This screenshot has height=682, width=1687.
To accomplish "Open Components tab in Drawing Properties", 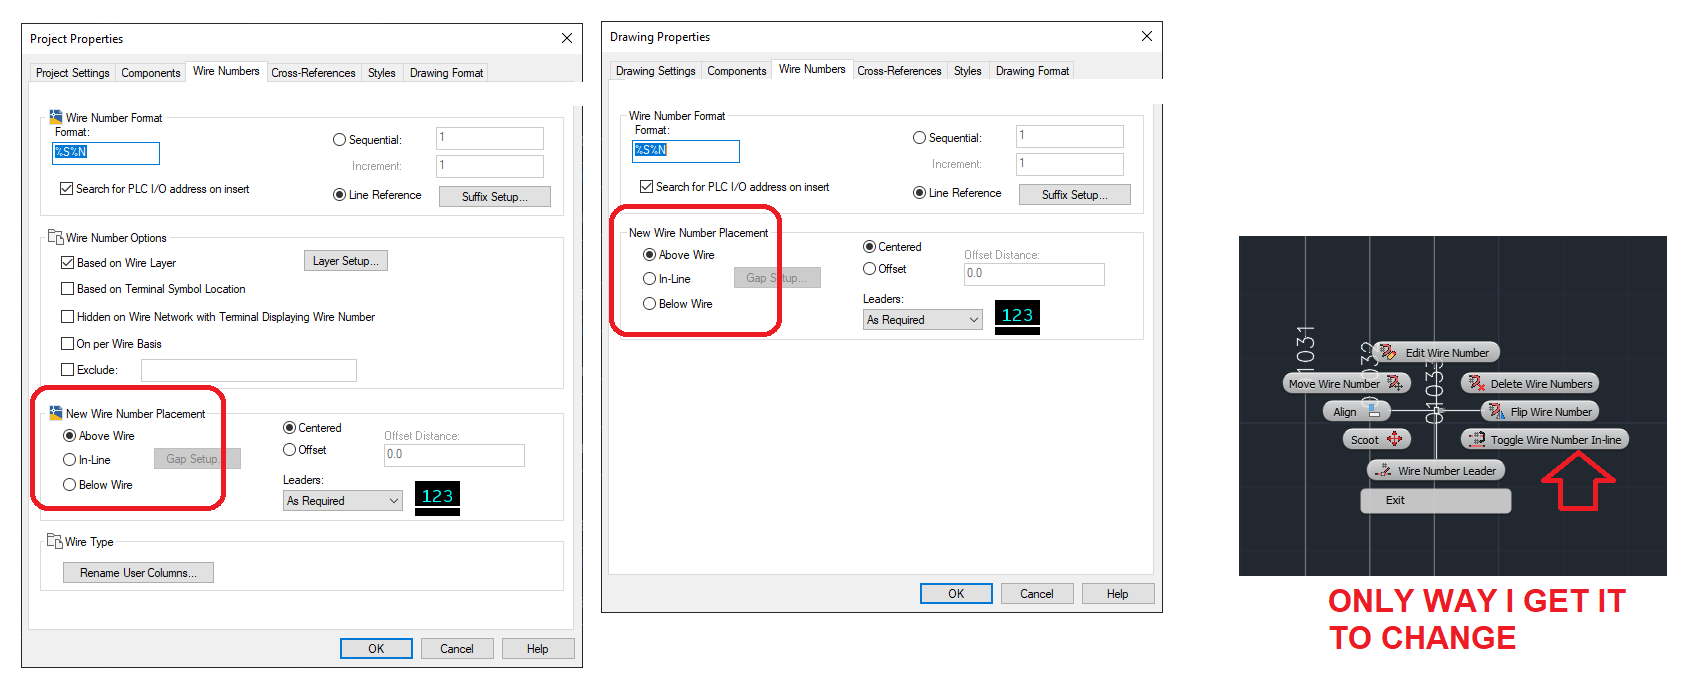I will coord(736,71).
